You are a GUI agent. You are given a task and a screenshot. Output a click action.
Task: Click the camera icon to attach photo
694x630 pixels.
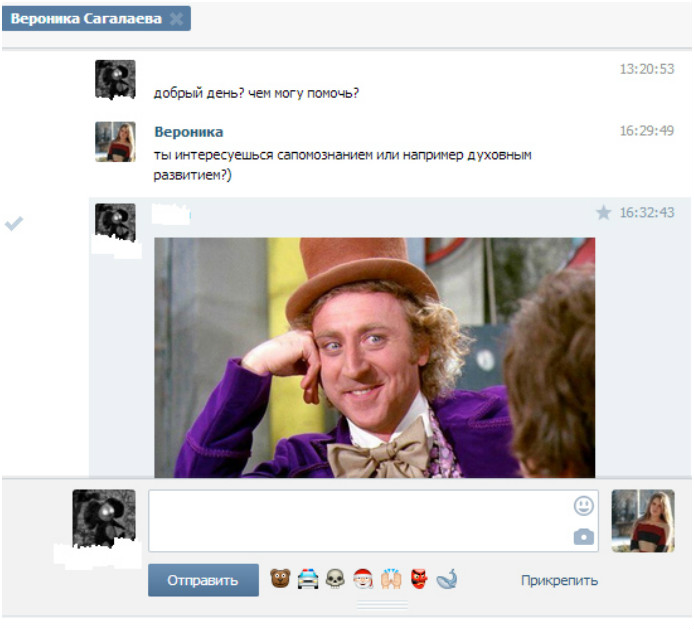(x=584, y=537)
